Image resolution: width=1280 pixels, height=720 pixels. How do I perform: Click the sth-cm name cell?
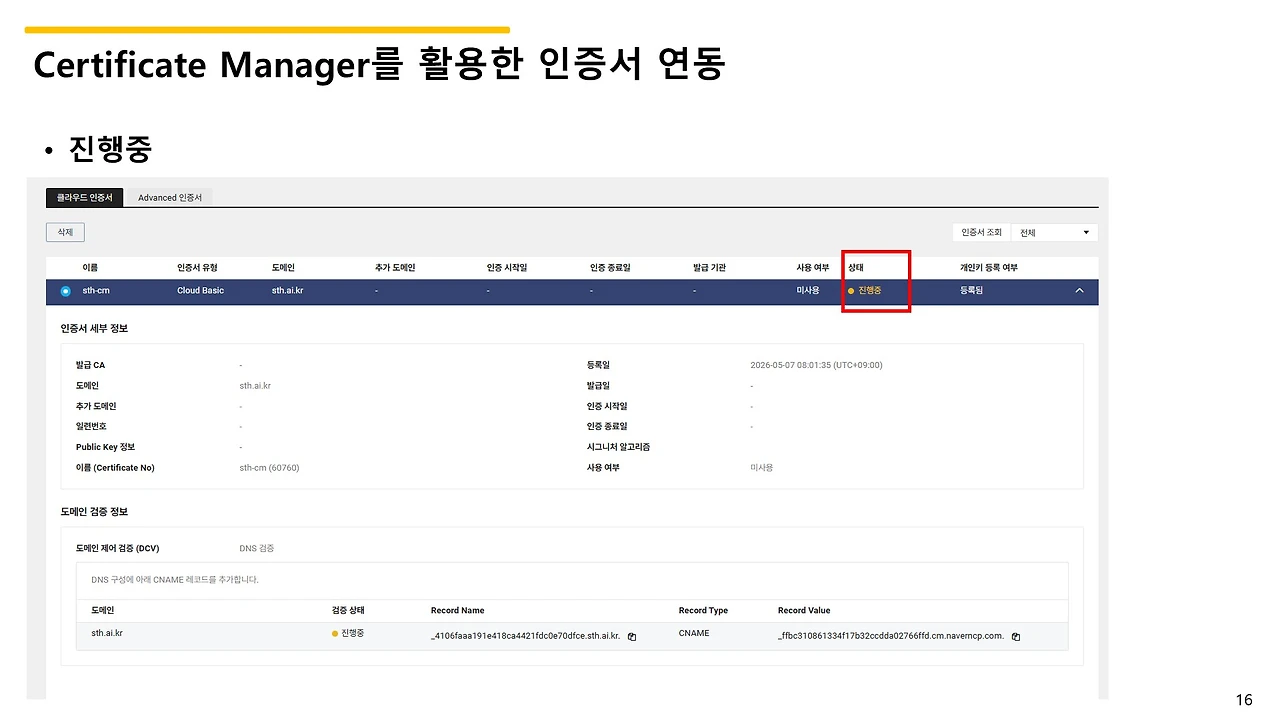tap(97, 291)
